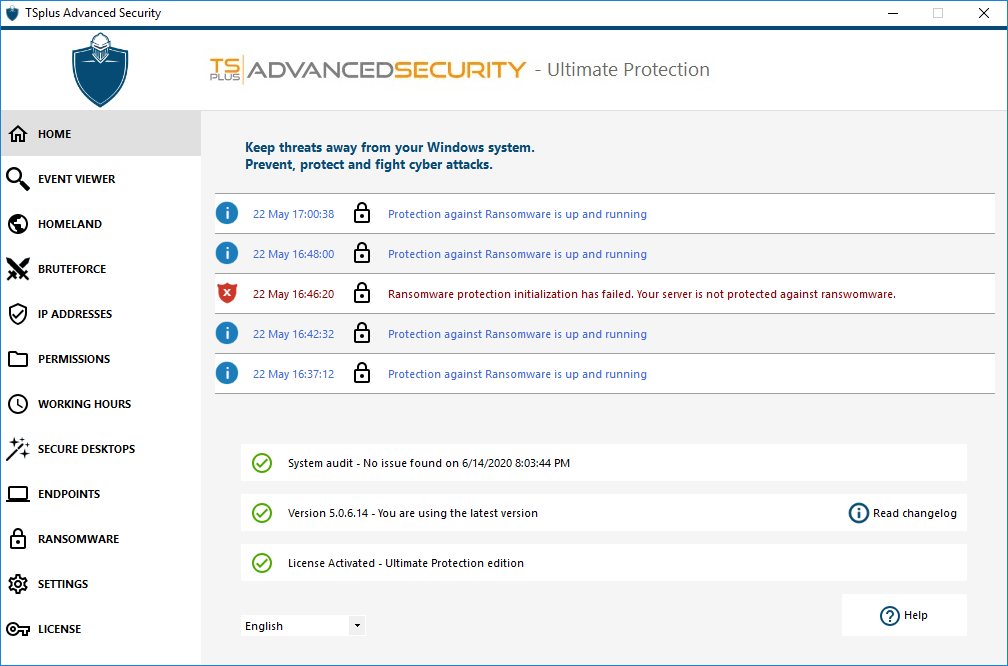1008x666 pixels.
Task: Click the Endpoints laptop icon
Action: tap(18, 494)
